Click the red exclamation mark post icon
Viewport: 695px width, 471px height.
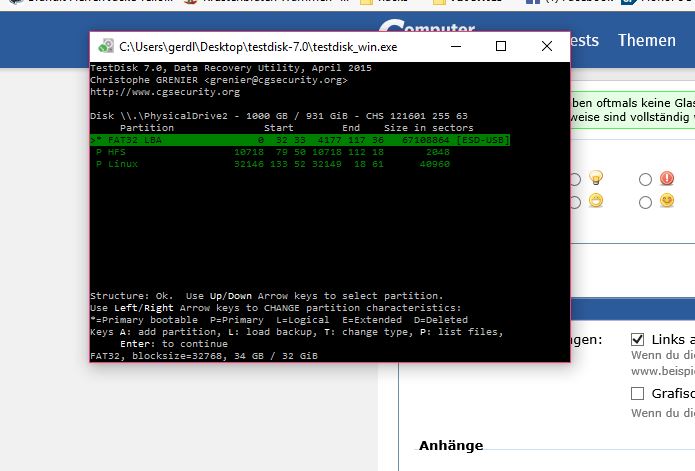click(x=667, y=178)
